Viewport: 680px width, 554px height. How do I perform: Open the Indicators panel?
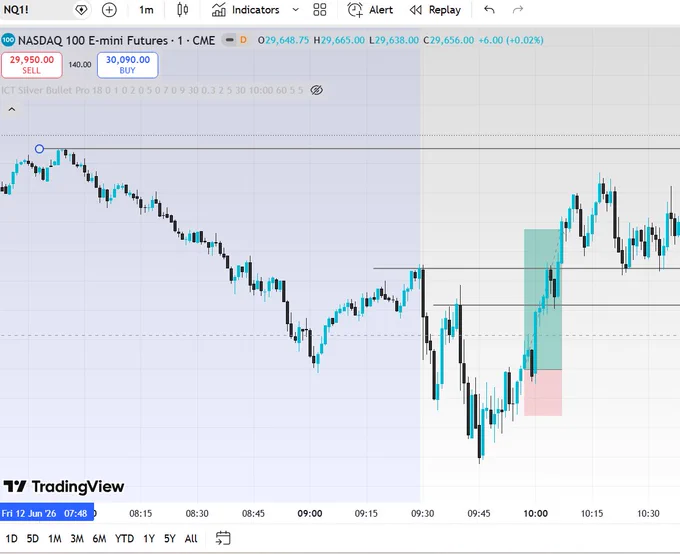[x=245, y=10]
